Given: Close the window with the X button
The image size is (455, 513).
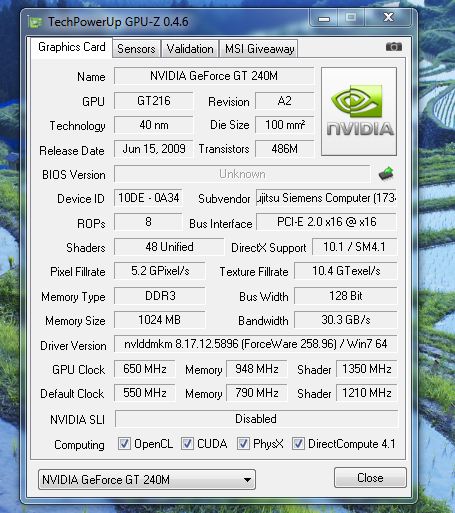Looking at the screenshot, I should coord(388,18).
